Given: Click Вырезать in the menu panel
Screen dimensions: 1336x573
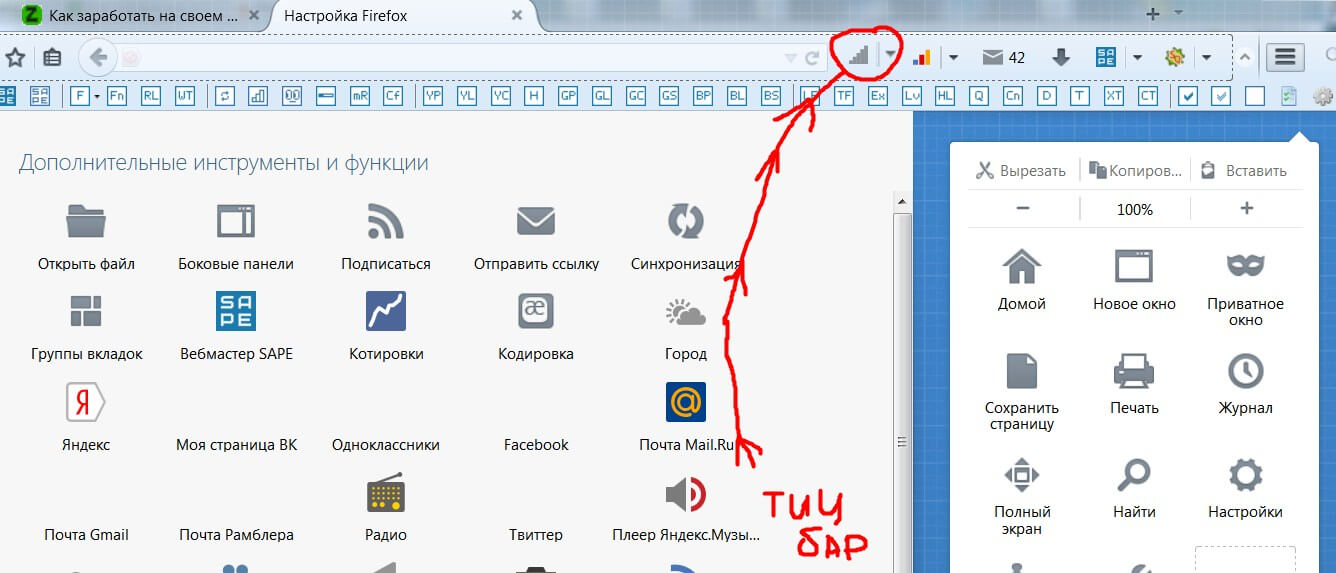Looking at the screenshot, I should pos(1021,171).
